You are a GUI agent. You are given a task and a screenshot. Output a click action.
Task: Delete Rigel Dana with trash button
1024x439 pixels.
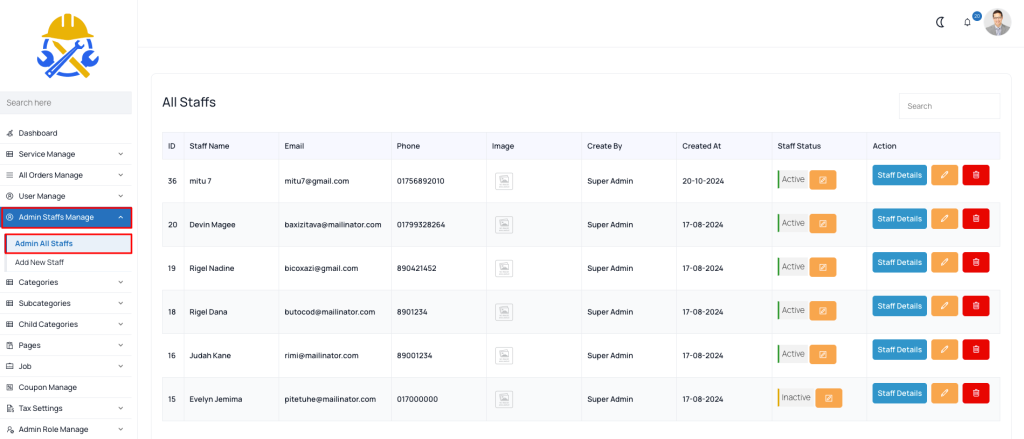tap(976, 306)
